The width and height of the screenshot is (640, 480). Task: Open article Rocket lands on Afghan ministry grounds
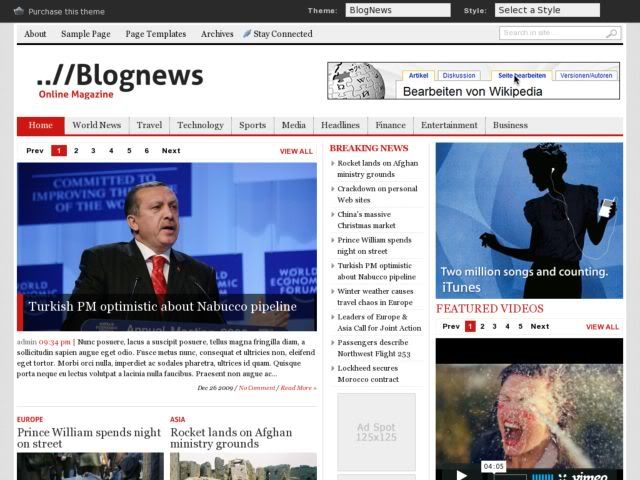click(231, 438)
